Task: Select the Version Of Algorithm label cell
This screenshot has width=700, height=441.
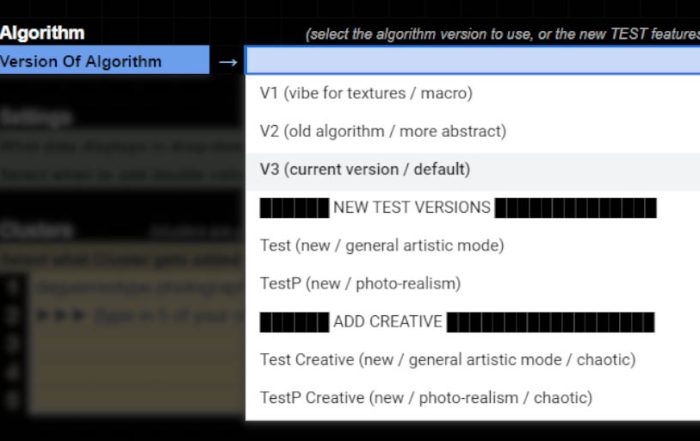Action: coord(104,61)
